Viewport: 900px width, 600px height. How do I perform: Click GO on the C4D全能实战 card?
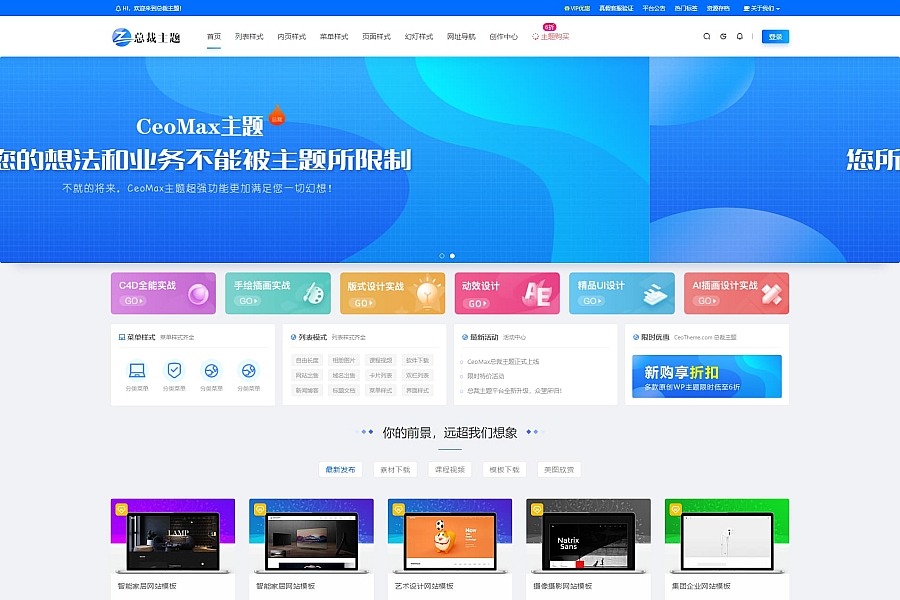pyautogui.click(x=133, y=301)
